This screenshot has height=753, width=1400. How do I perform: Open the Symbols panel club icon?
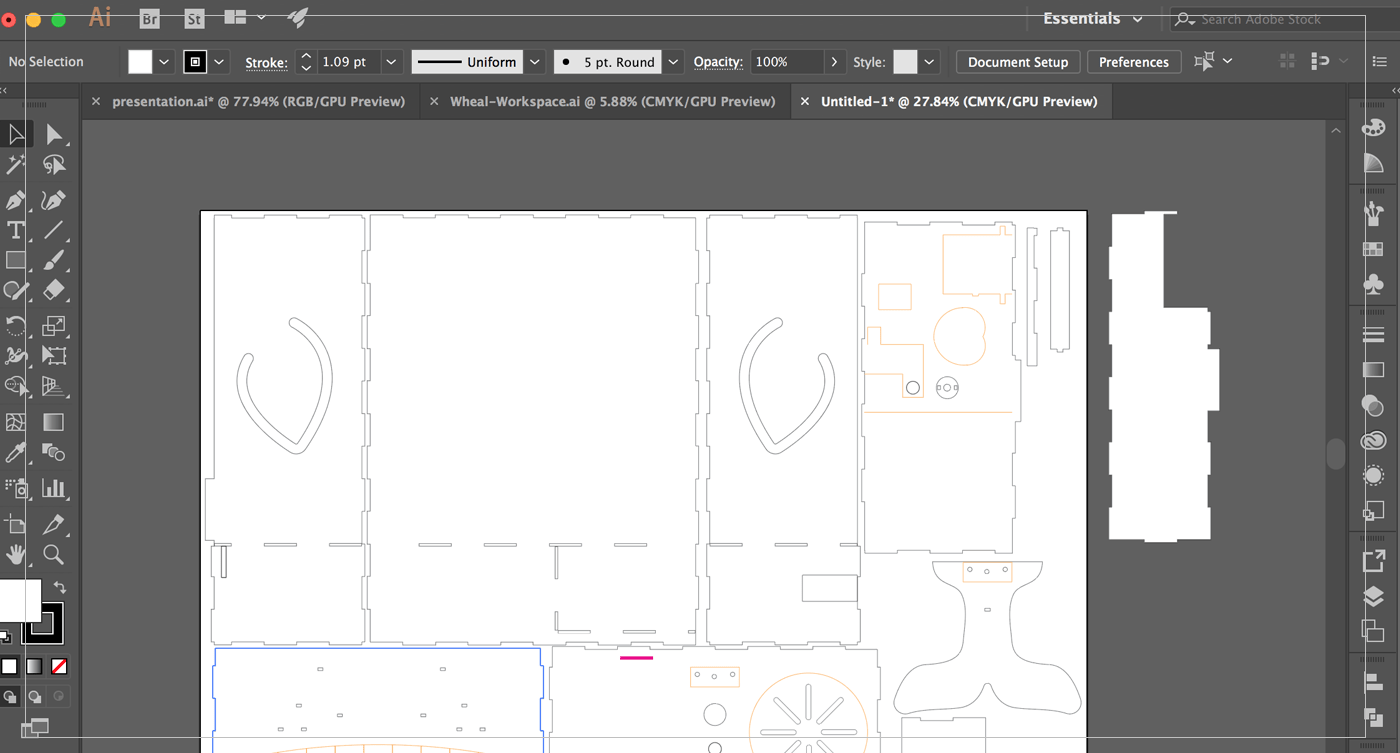coord(1374,285)
